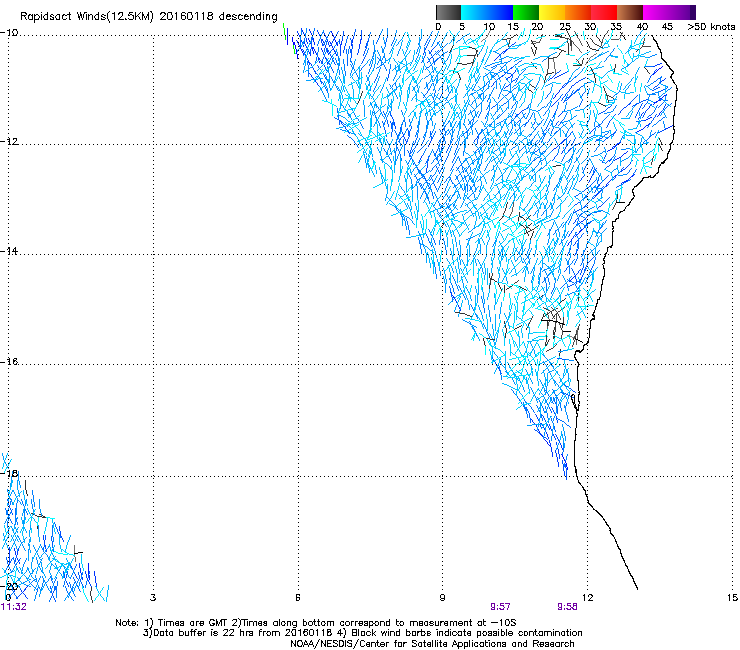The width and height of the screenshot is (740, 650).
Task: Select the brown 35-40 knots color bar segment
Action: tap(630, 12)
